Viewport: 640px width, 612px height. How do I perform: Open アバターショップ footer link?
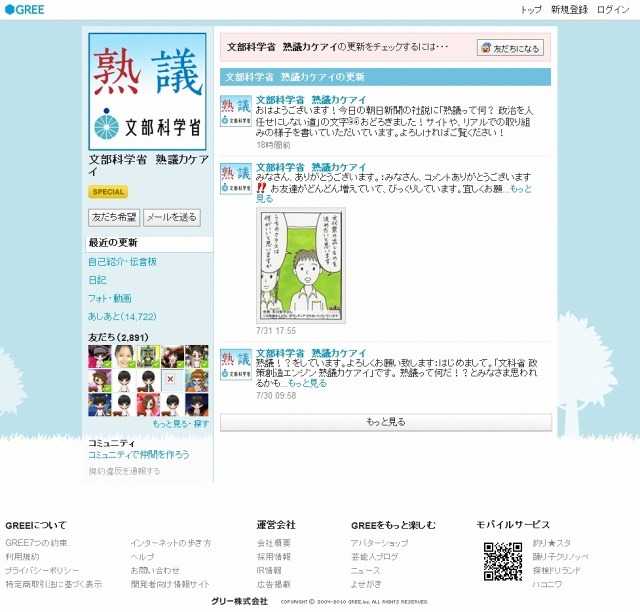tap(379, 543)
